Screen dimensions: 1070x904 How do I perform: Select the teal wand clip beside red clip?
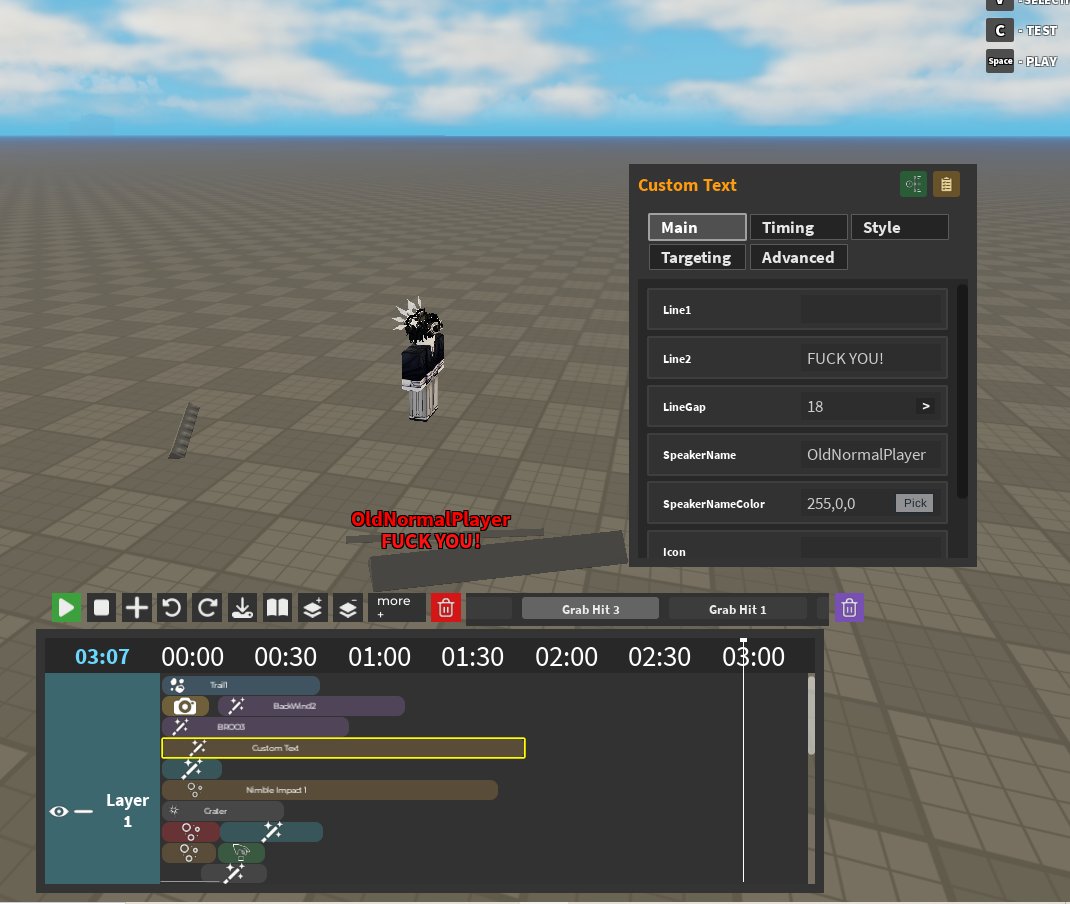tap(272, 832)
